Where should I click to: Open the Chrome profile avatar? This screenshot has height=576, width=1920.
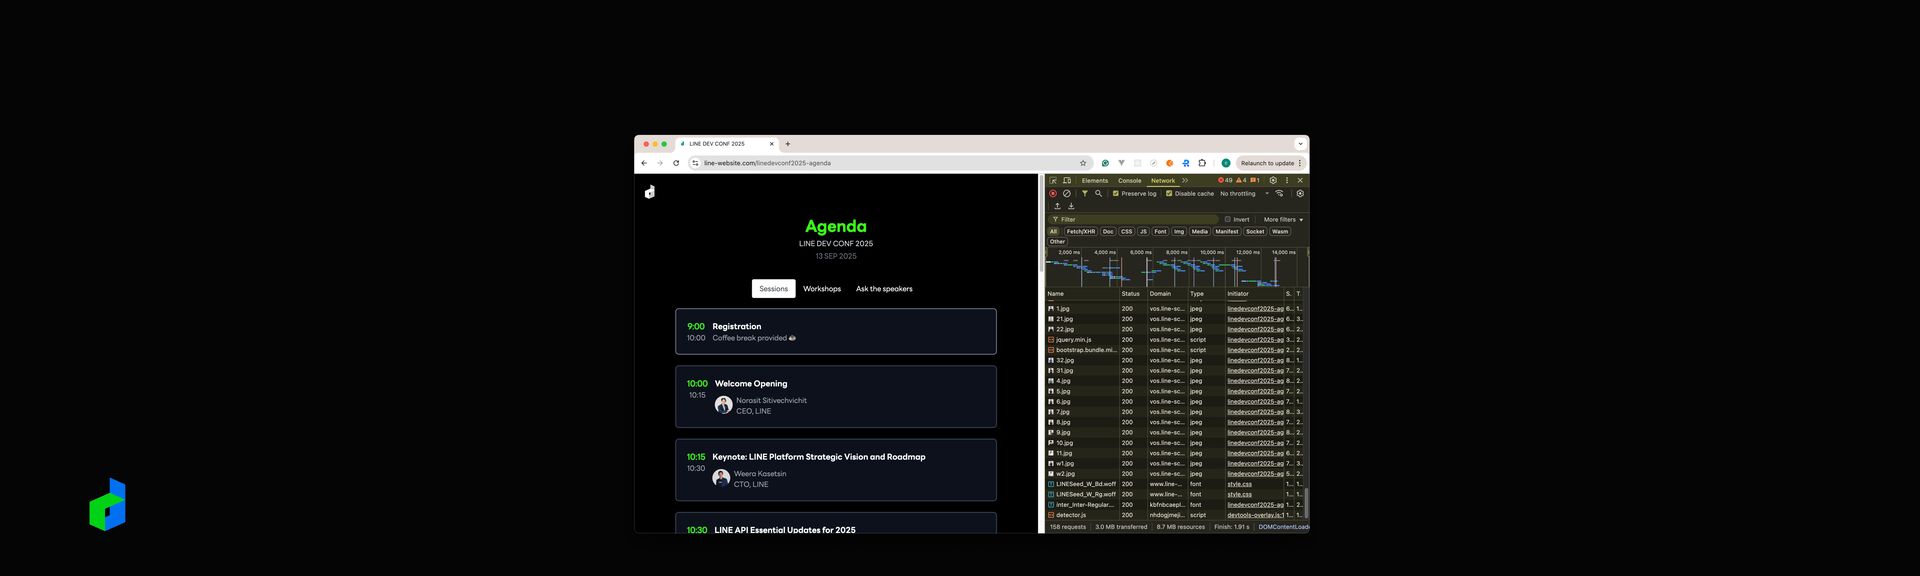pyautogui.click(x=1226, y=163)
